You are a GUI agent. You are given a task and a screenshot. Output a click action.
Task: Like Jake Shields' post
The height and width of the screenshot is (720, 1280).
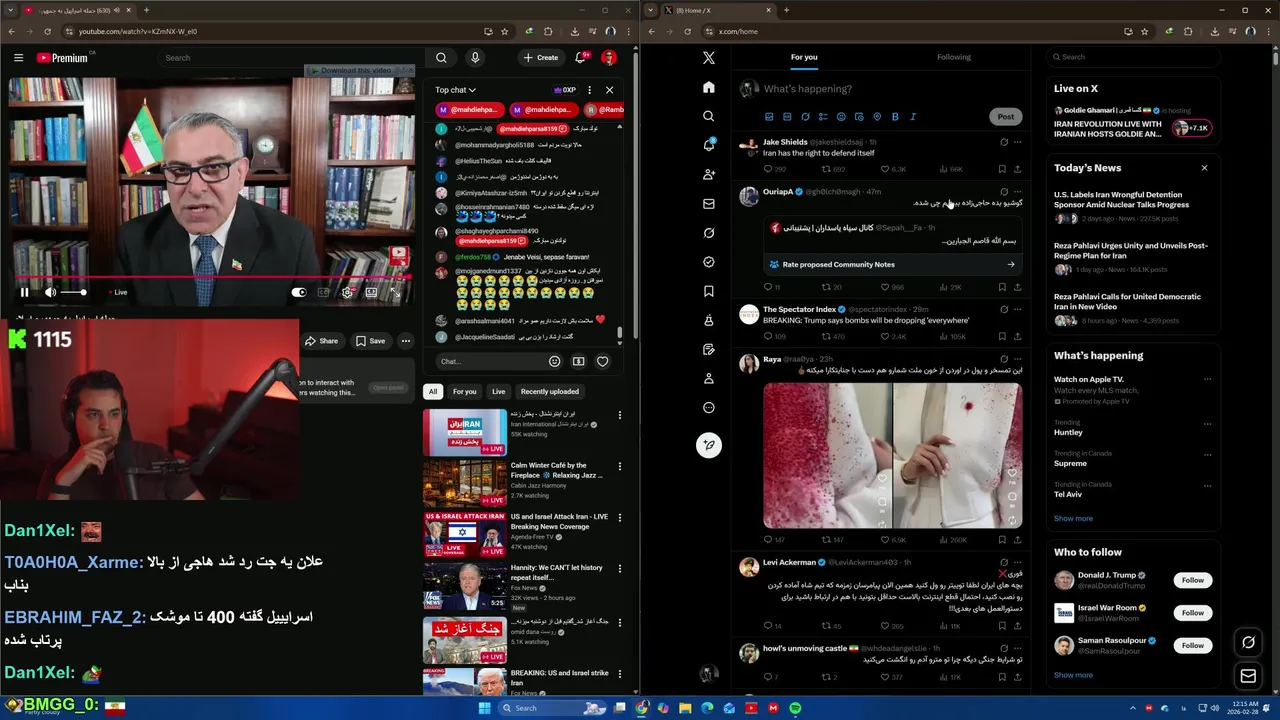click(885, 169)
